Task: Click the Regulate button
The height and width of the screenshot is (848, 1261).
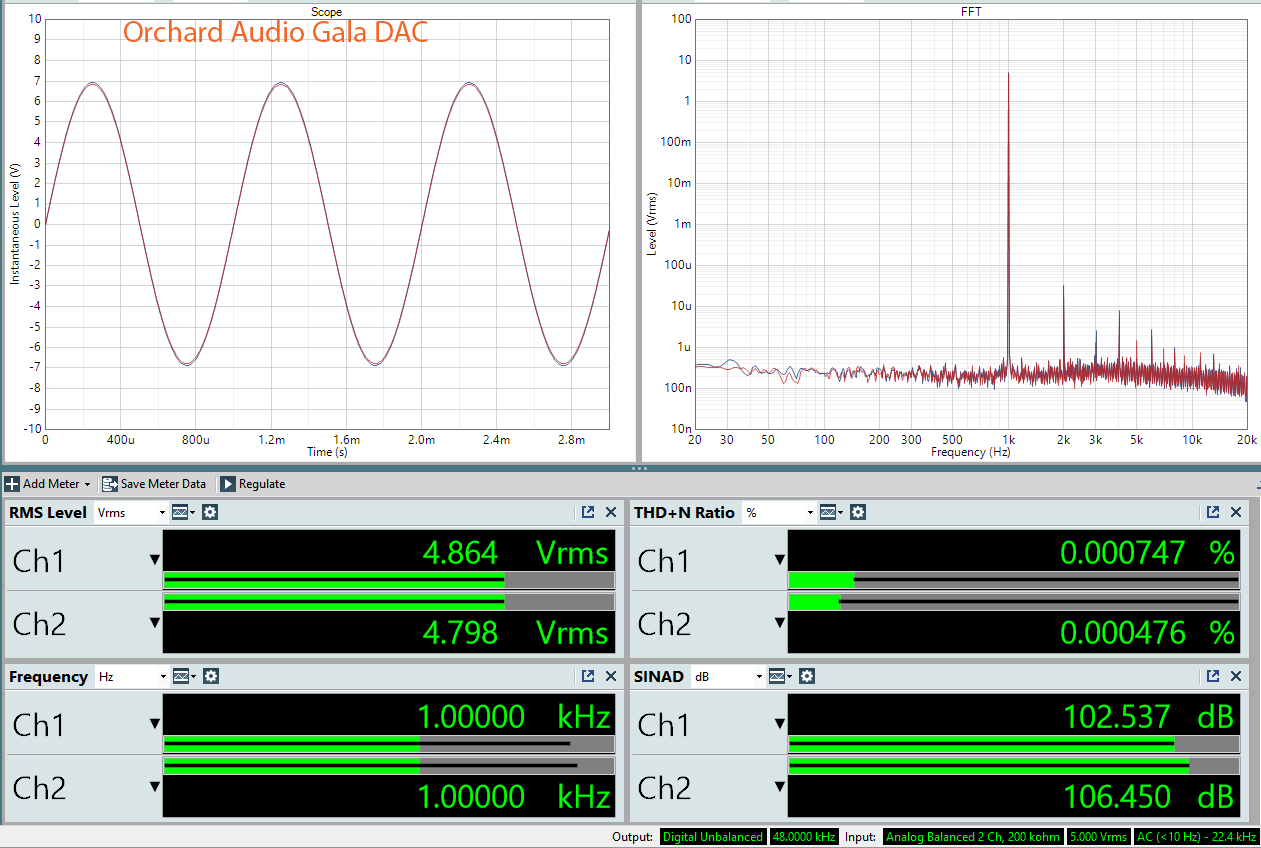Action: tap(253, 484)
